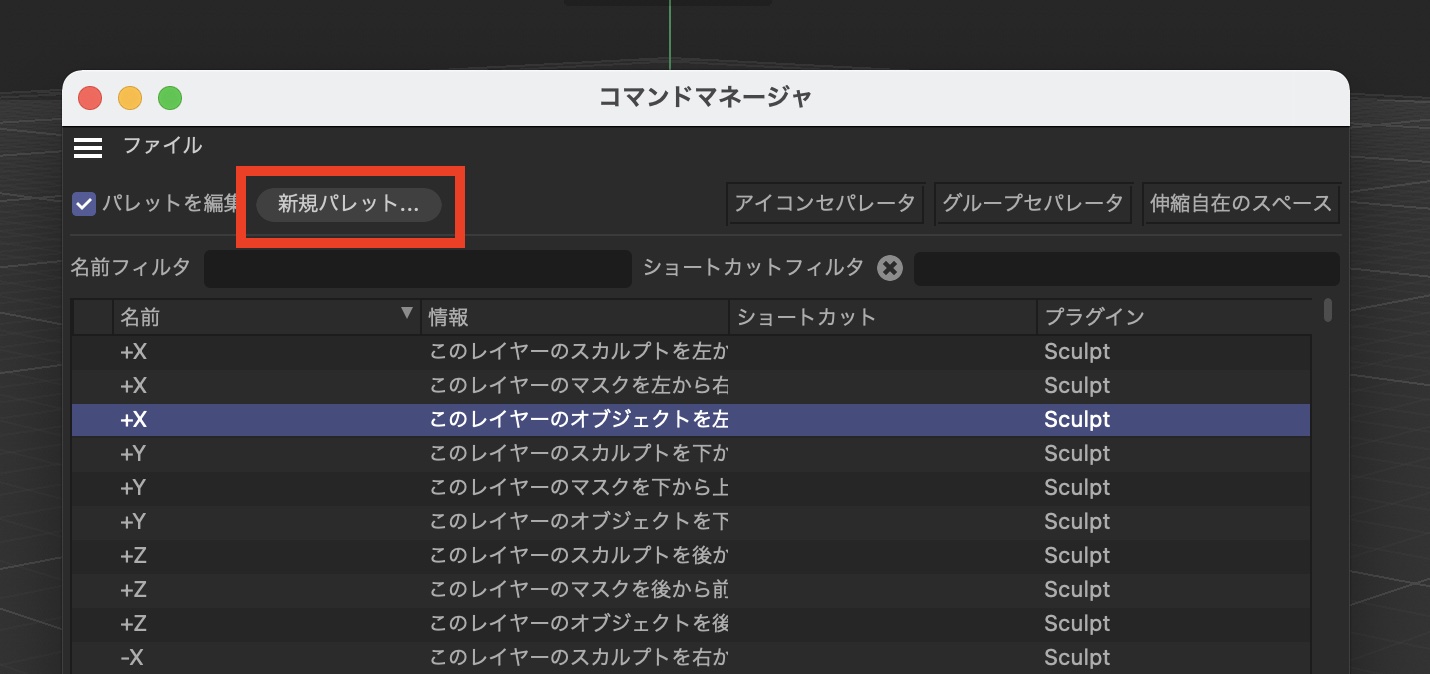Click the アイコンセパレータ button

pyautogui.click(x=824, y=204)
